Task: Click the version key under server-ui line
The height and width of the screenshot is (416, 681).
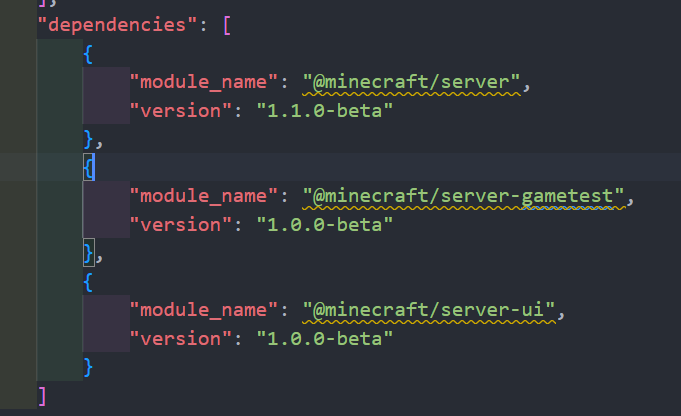Action: [181, 339]
